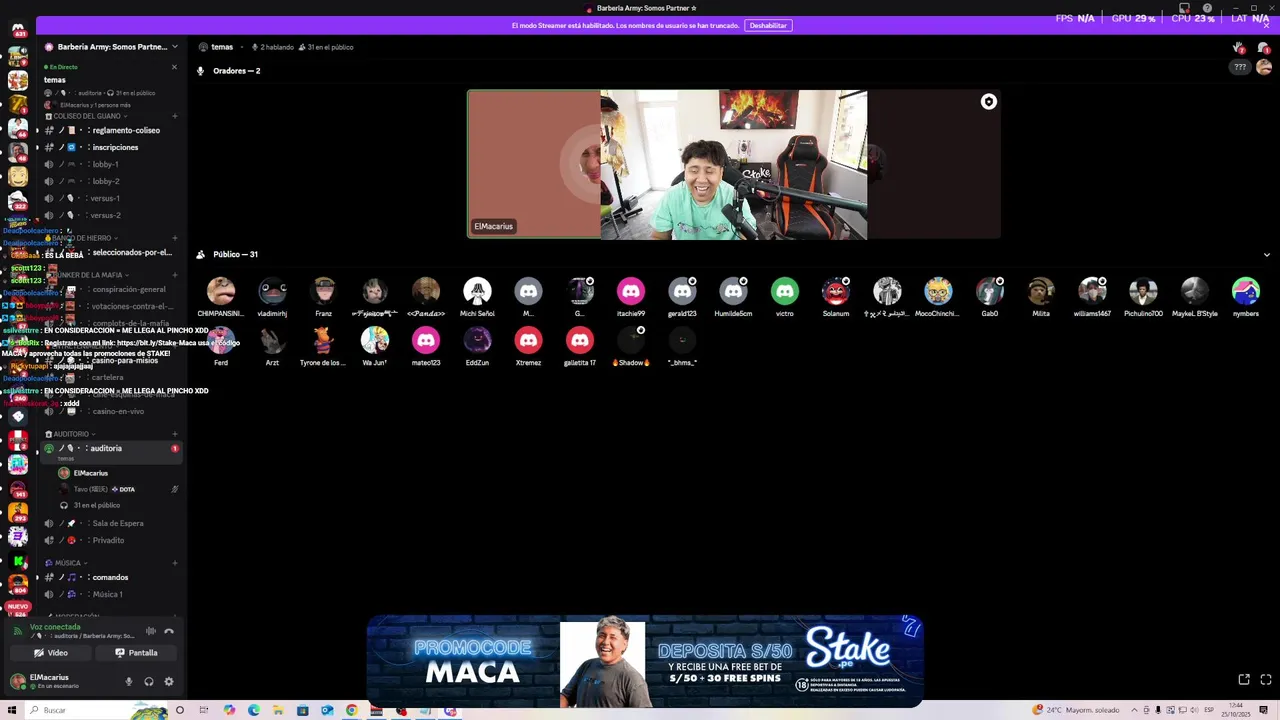This screenshot has height=720, width=1280.
Task: Join the versus-1 voice channel
Action: (110, 198)
